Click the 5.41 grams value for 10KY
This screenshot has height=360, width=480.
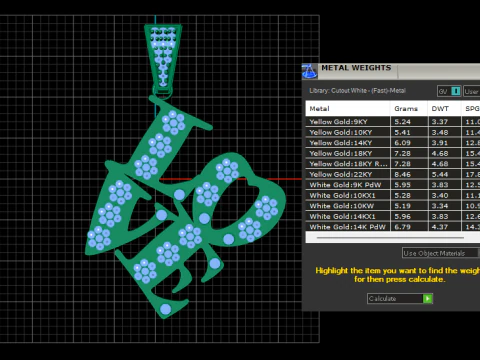coord(402,132)
